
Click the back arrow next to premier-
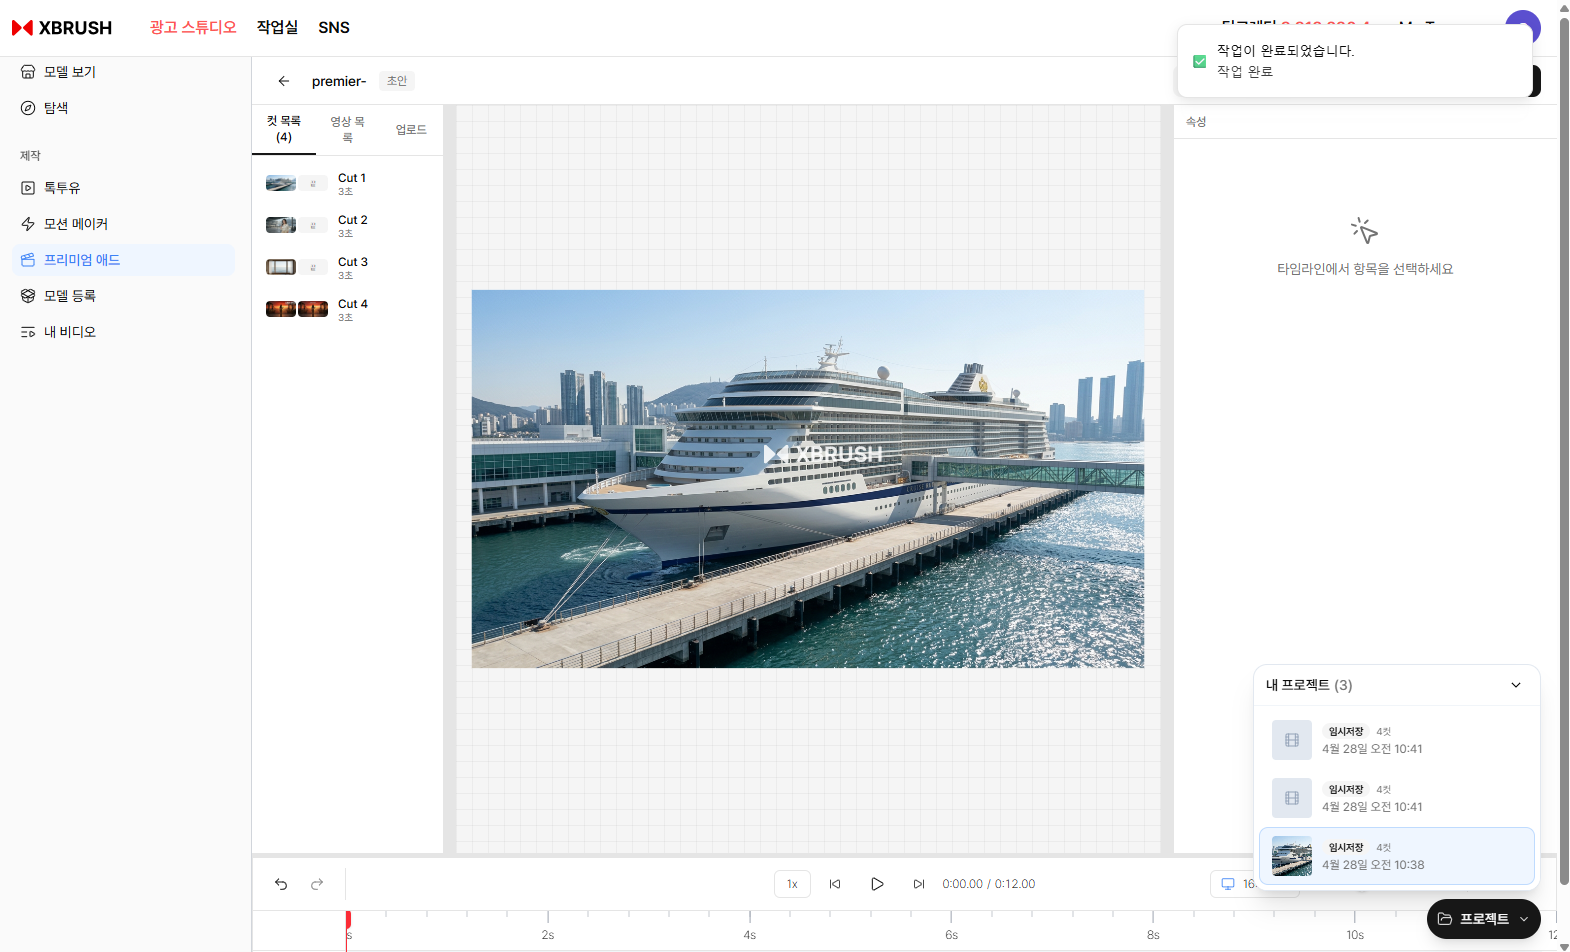pyautogui.click(x=284, y=81)
